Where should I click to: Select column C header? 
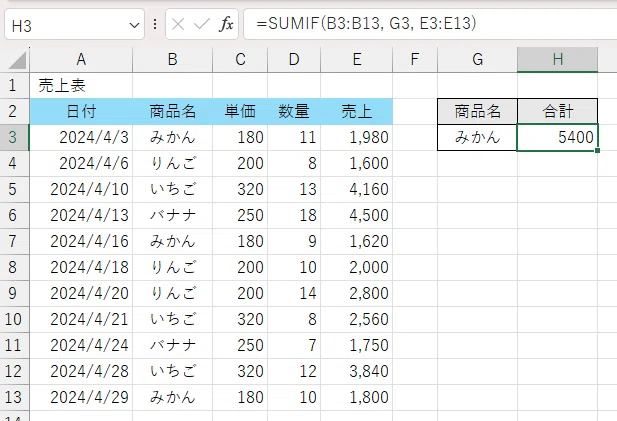[240, 60]
